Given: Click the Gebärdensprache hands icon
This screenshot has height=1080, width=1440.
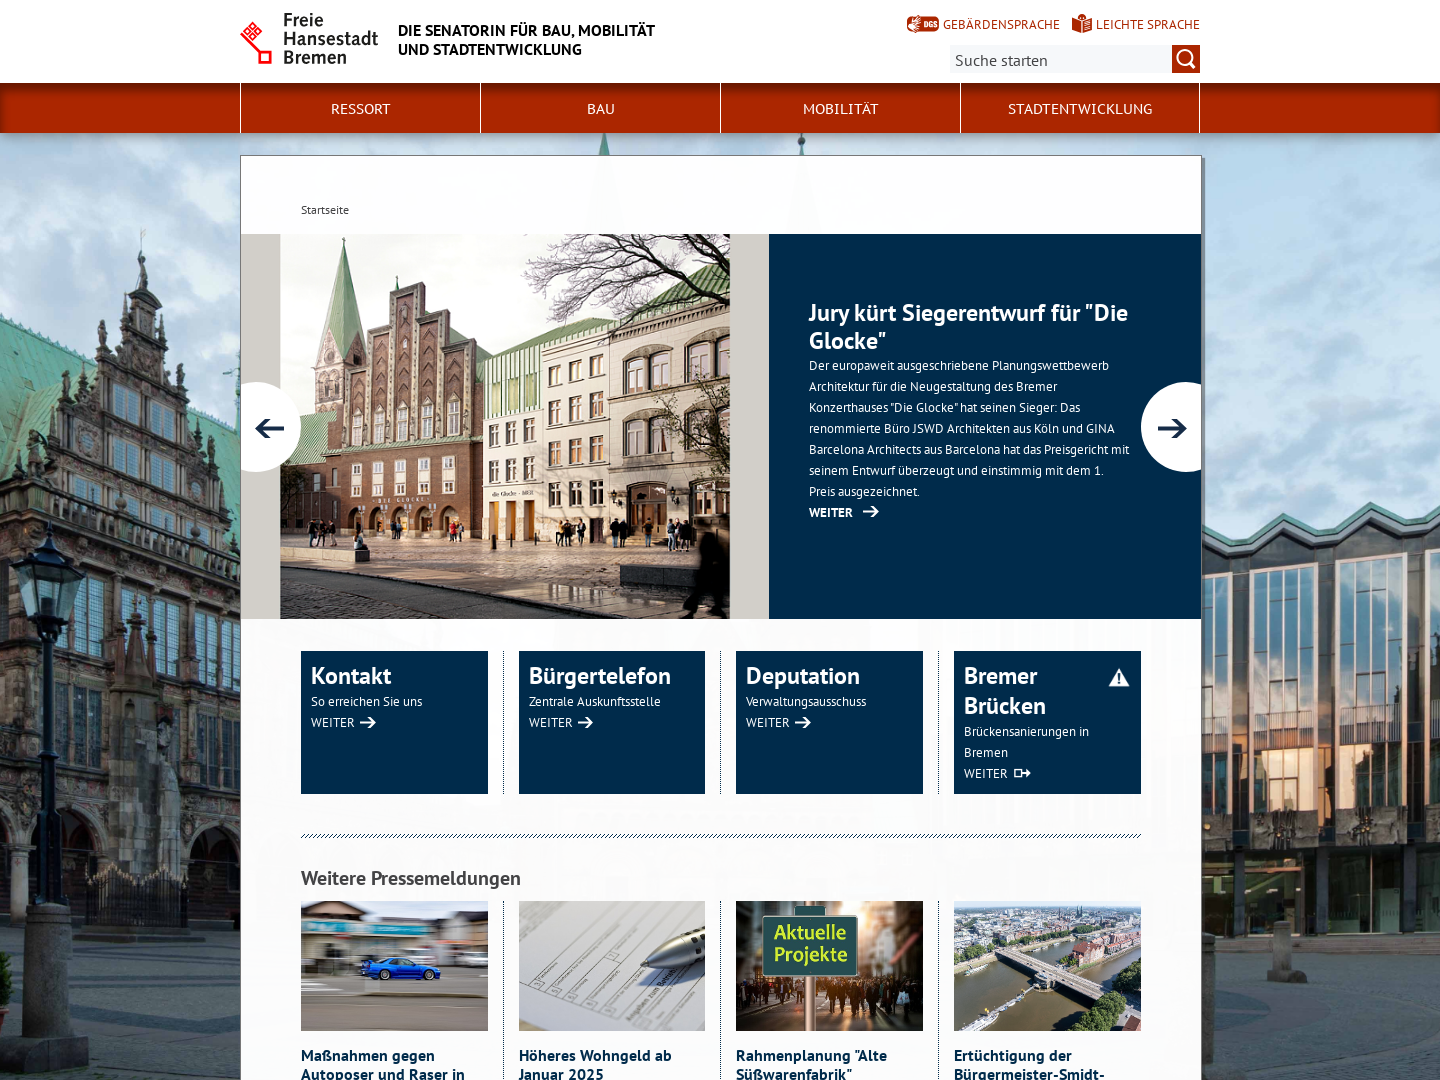Looking at the screenshot, I should (x=922, y=24).
